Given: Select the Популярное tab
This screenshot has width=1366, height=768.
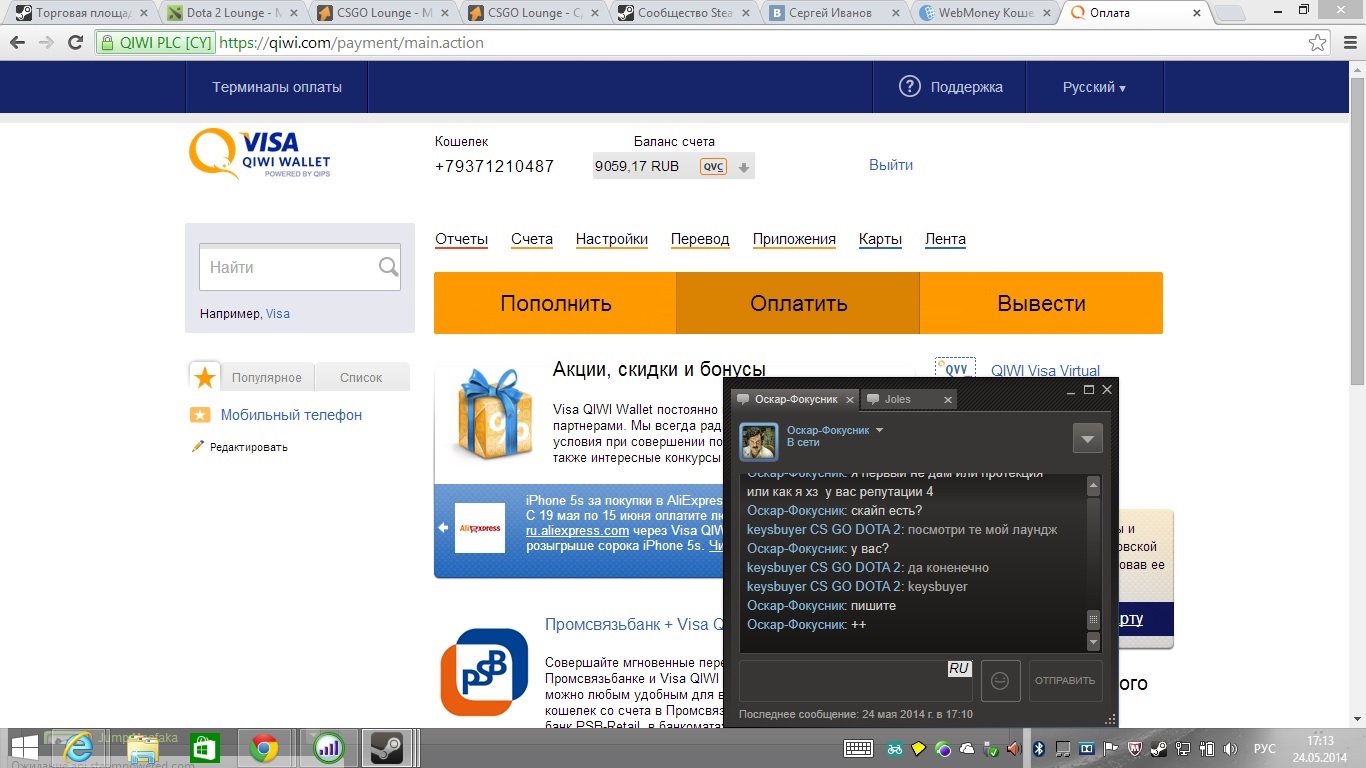Looking at the screenshot, I should (x=267, y=377).
